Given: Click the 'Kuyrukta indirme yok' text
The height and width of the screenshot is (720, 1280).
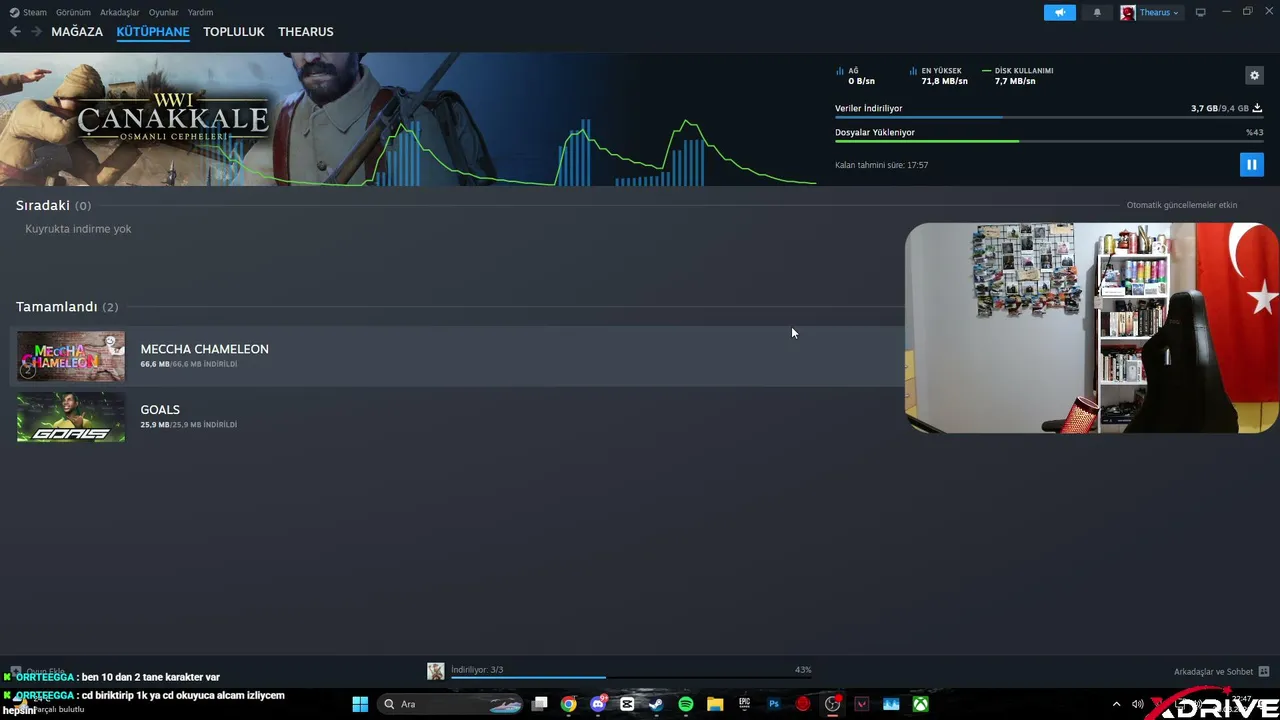Looking at the screenshot, I should point(78,229).
